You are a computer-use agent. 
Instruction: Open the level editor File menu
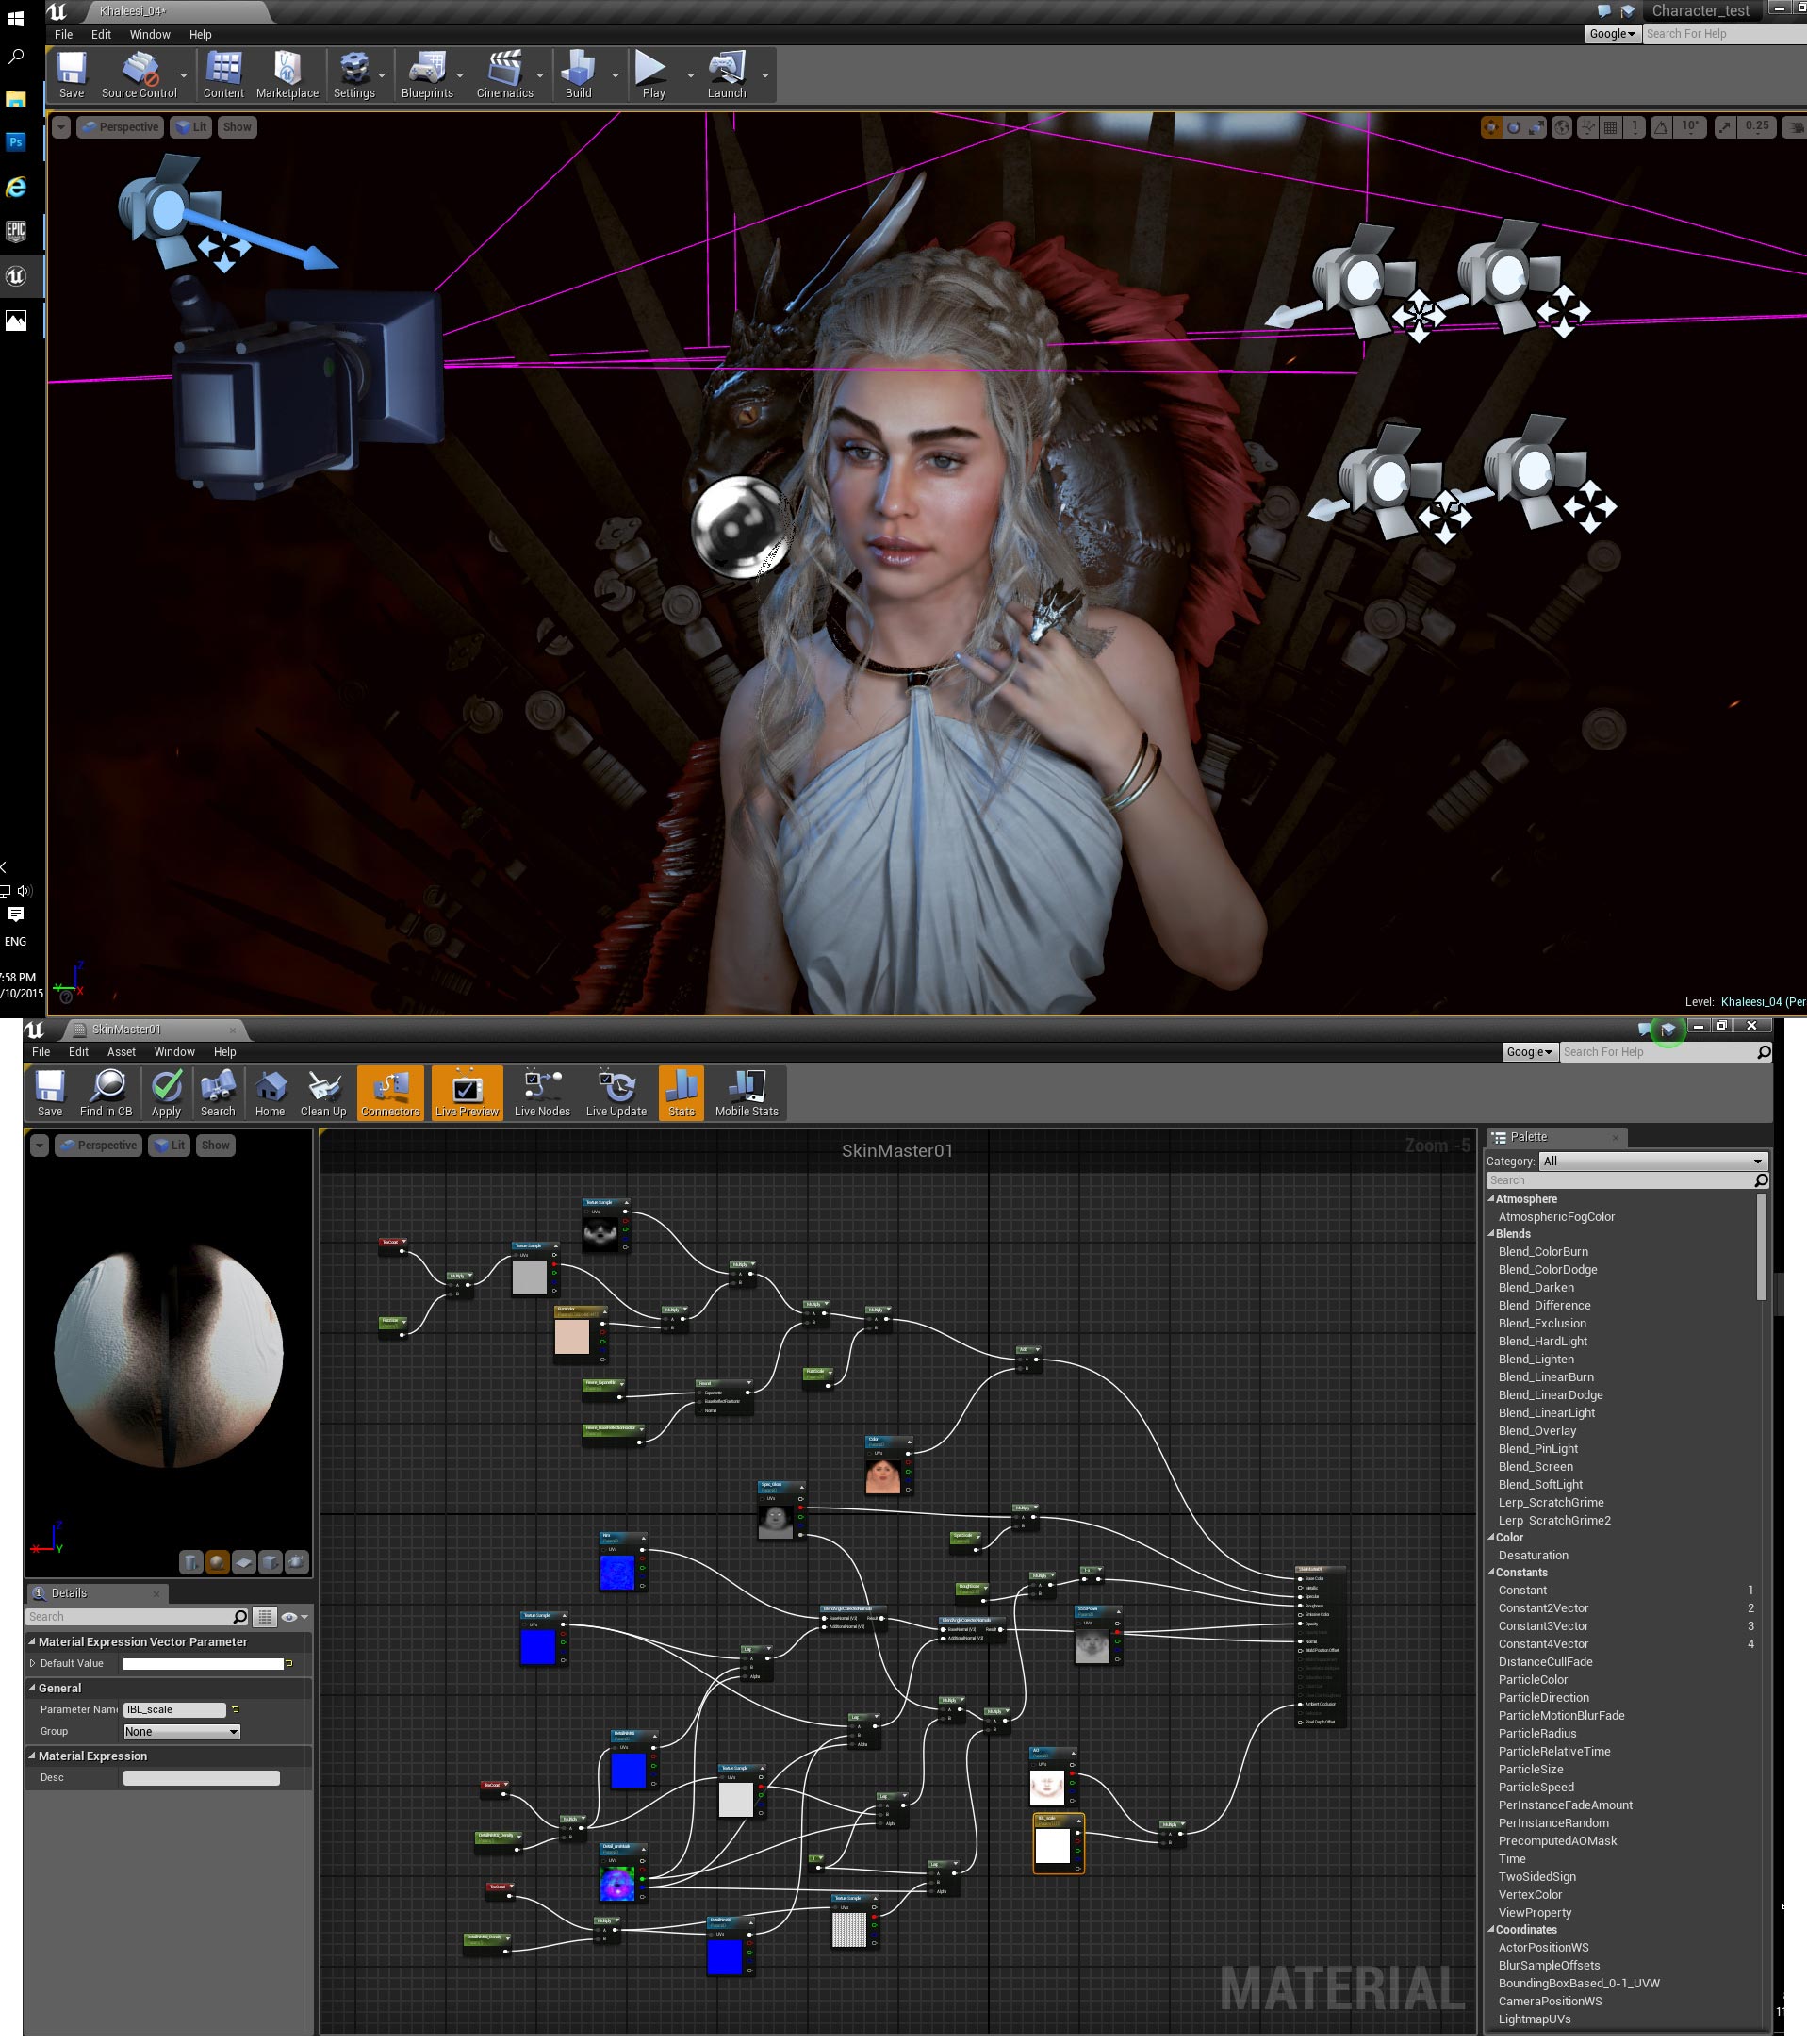[64, 34]
